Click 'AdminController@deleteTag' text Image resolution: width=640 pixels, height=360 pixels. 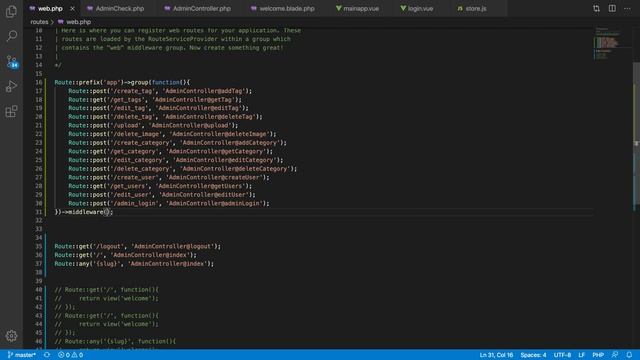click(208, 117)
